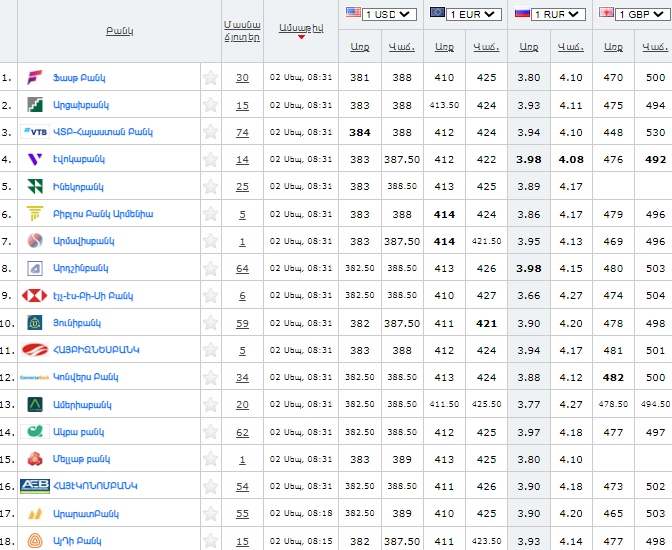Open Ardshinbank's 64 branches link
Viewport: 672px width, 550px height.
(x=242, y=269)
